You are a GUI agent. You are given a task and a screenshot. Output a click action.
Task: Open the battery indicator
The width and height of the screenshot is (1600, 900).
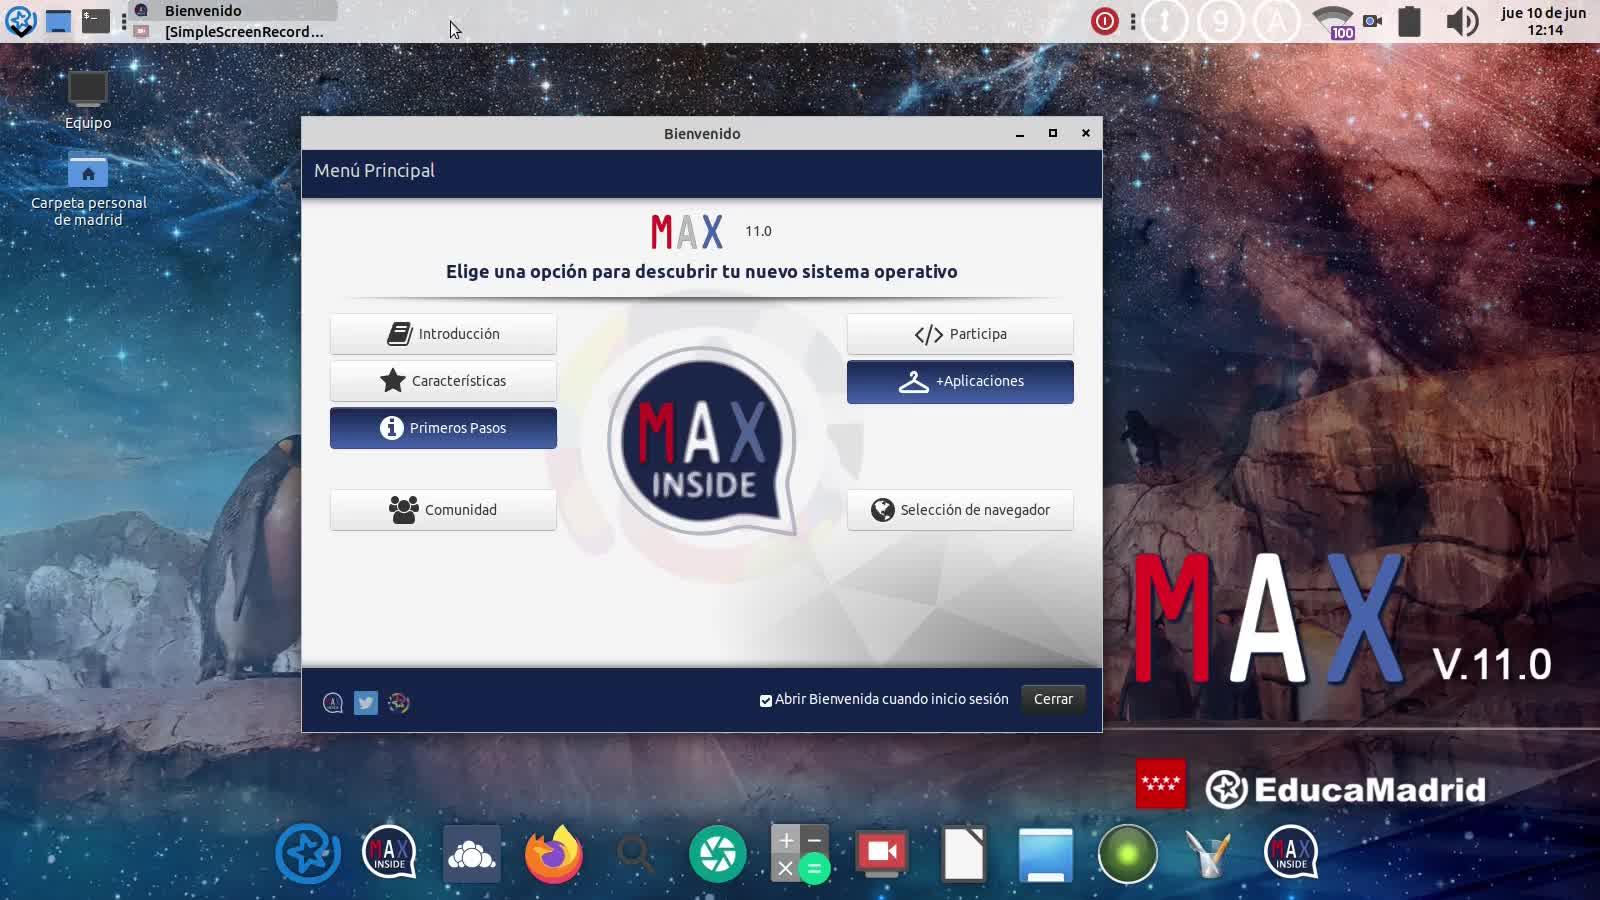pos(1410,21)
